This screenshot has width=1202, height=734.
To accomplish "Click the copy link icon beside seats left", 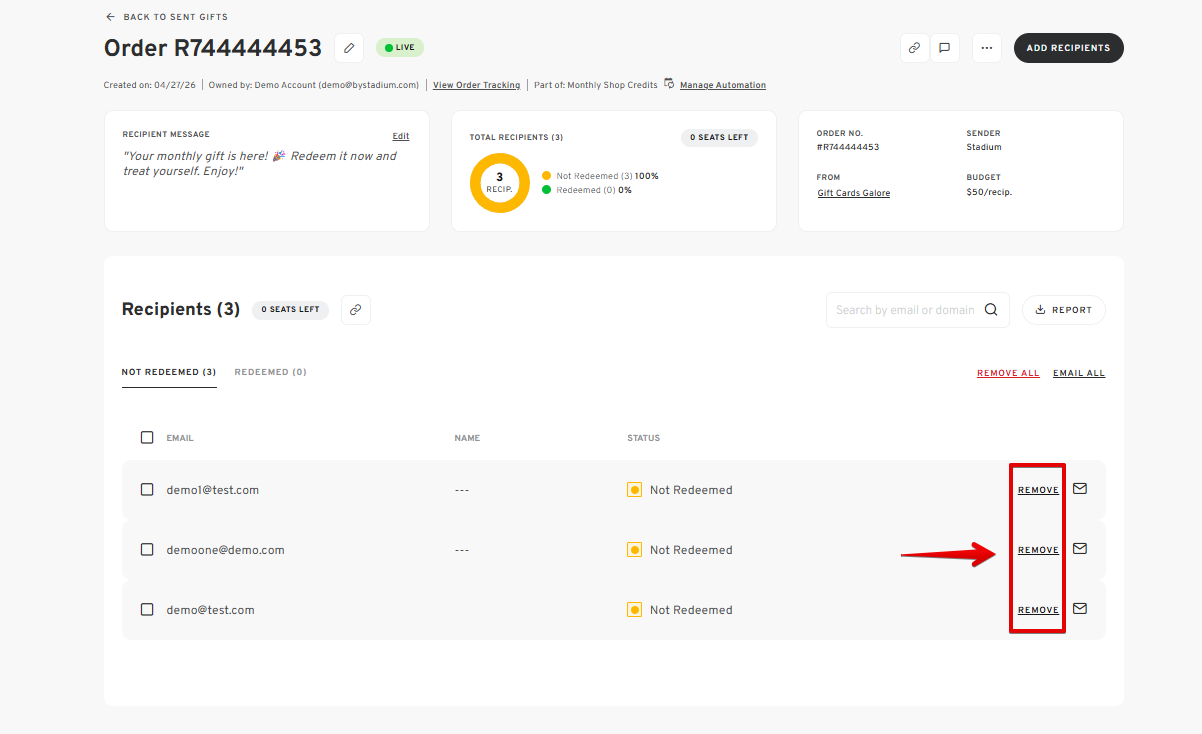I will pos(356,310).
